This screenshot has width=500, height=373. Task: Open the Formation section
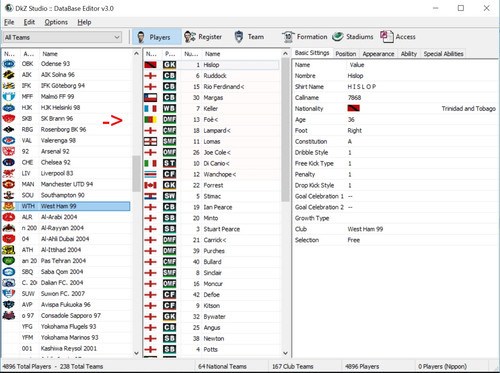(305, 37)
